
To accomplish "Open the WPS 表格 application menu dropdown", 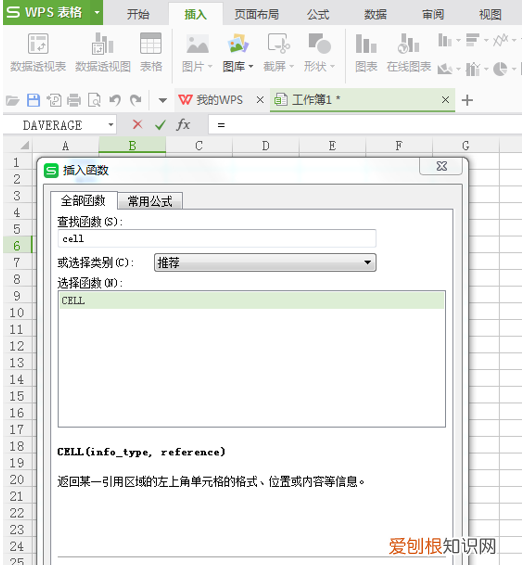I will click(x=97, y=12).
